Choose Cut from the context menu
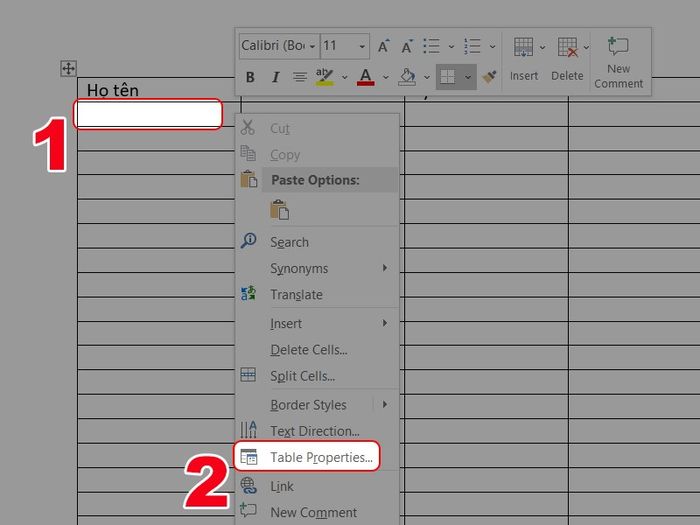Viewport: 700px width, 525px height. click(317, 129)
